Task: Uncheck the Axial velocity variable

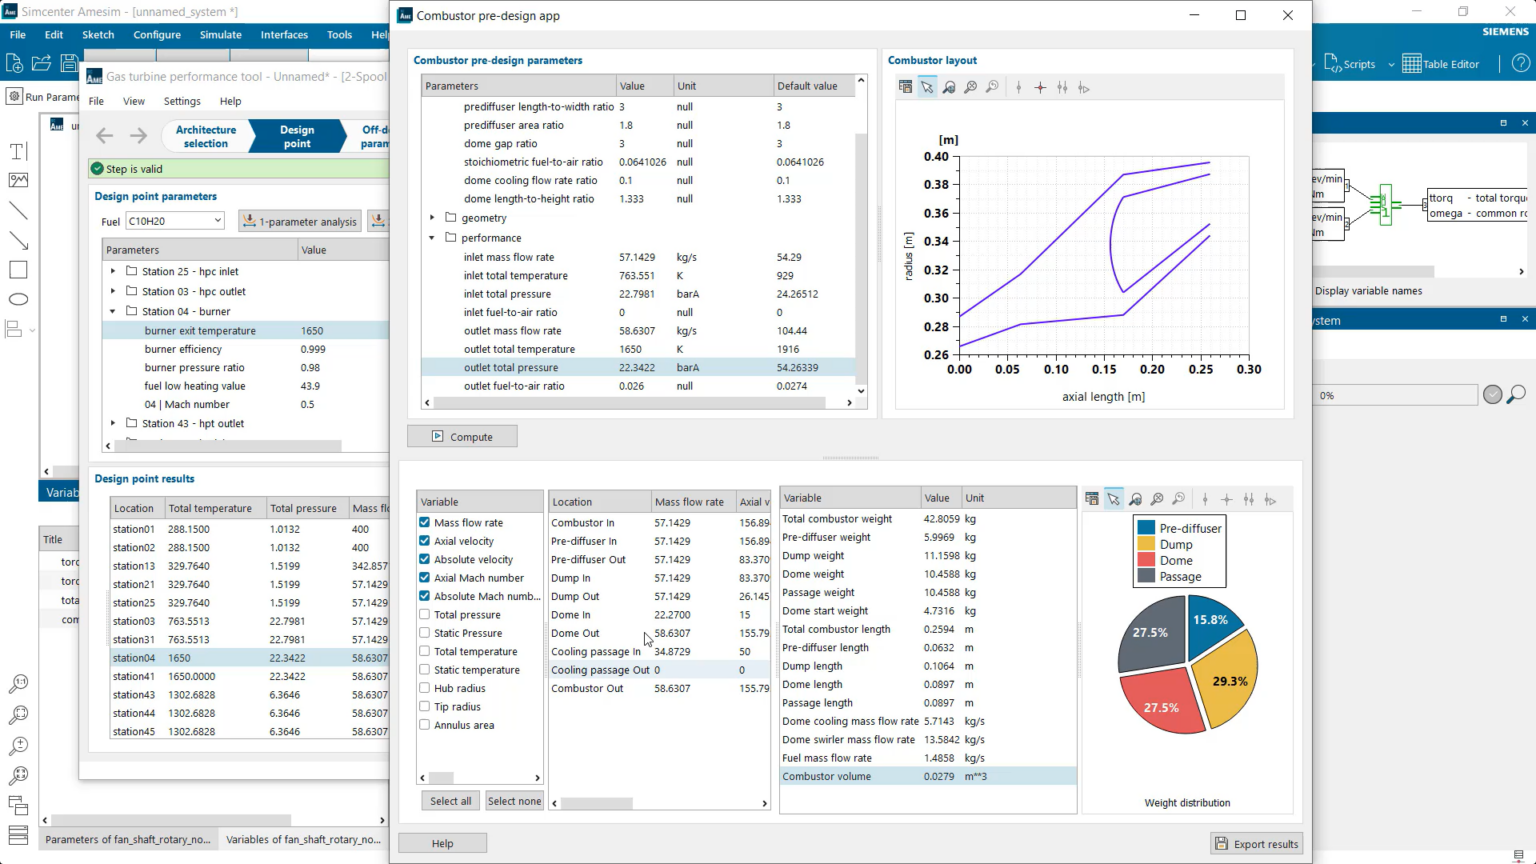Action: click(x=424, y=540)
